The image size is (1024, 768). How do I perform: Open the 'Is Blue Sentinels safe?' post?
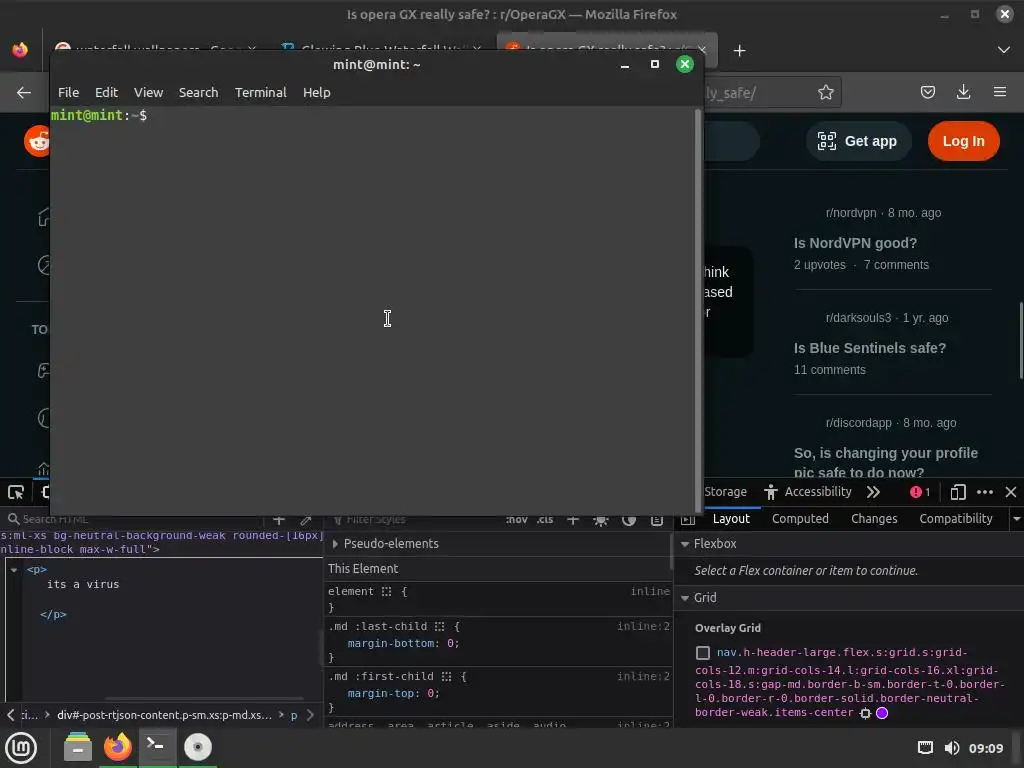(869, 348)
